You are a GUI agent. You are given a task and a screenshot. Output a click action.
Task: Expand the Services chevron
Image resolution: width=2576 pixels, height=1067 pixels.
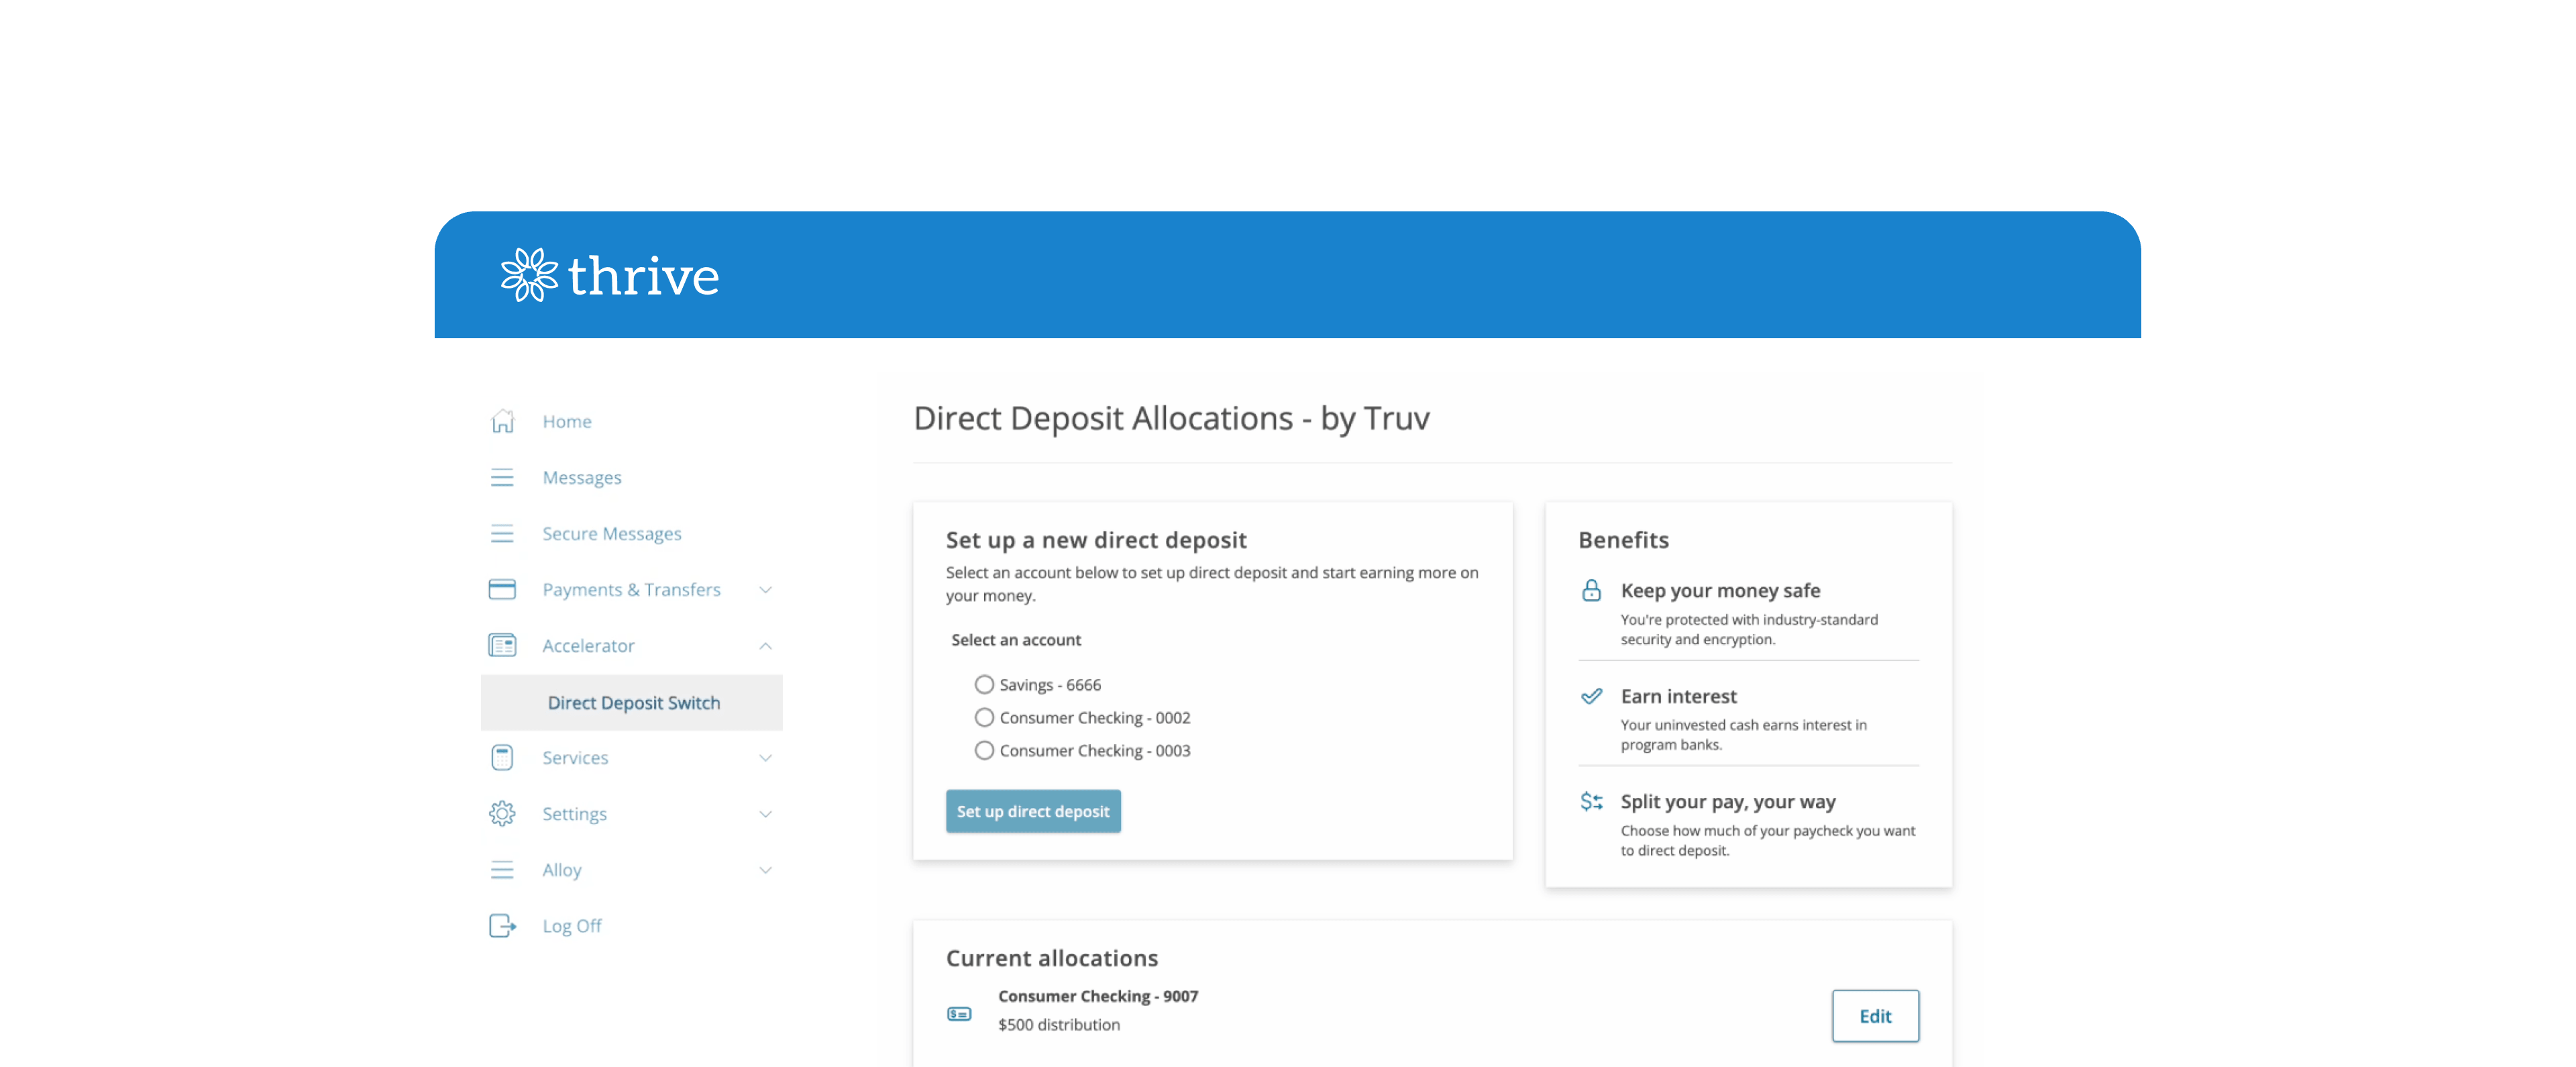point(765,758)
